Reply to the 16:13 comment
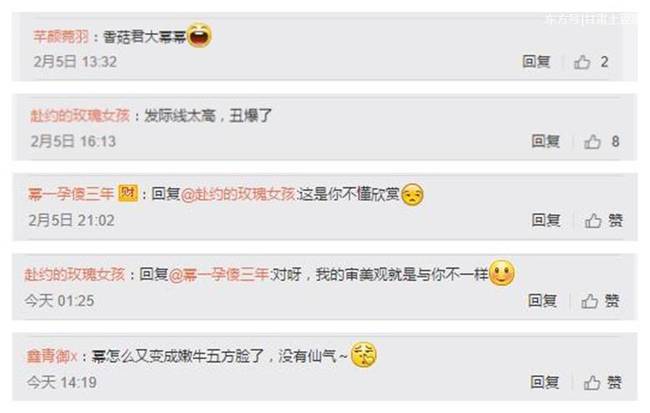The height and width of the screenshot is (413, 650). 546,141
